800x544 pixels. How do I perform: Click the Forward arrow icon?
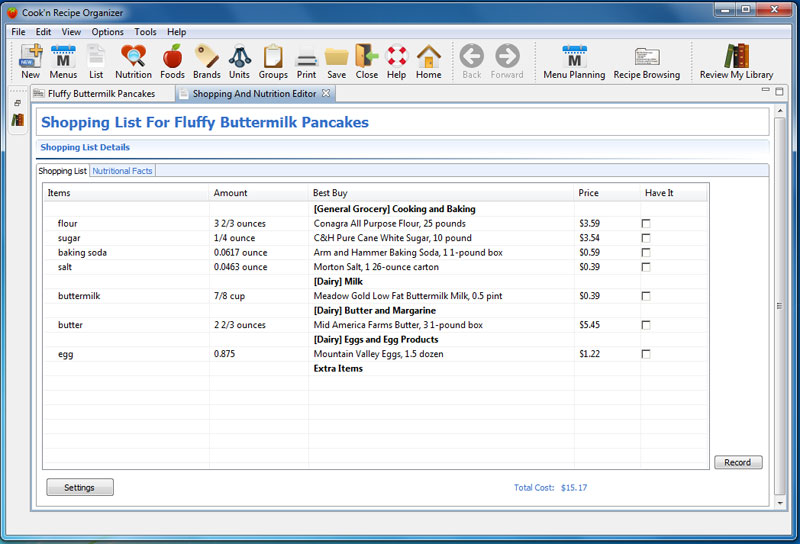(507, 61)
